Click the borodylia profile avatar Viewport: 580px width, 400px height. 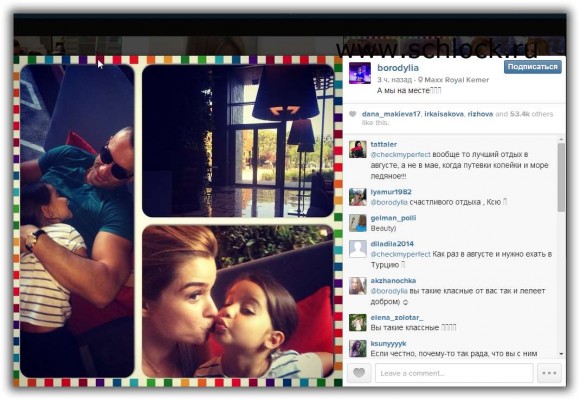360,73
